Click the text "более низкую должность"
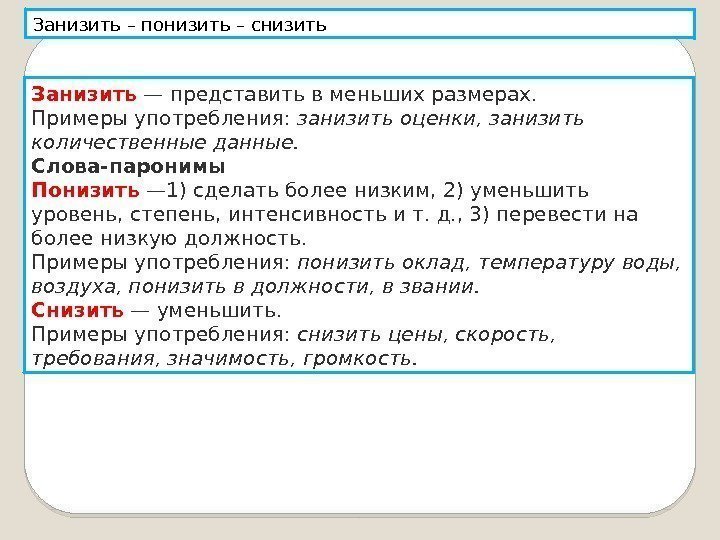The height and width of the screenshot is (540, 720). [x=166, y=238]
